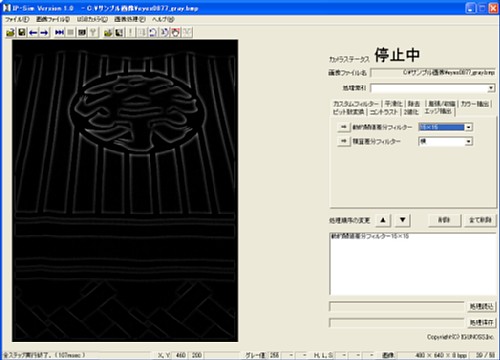Expand the 15×15 filter size dropdown

[469, 127]
